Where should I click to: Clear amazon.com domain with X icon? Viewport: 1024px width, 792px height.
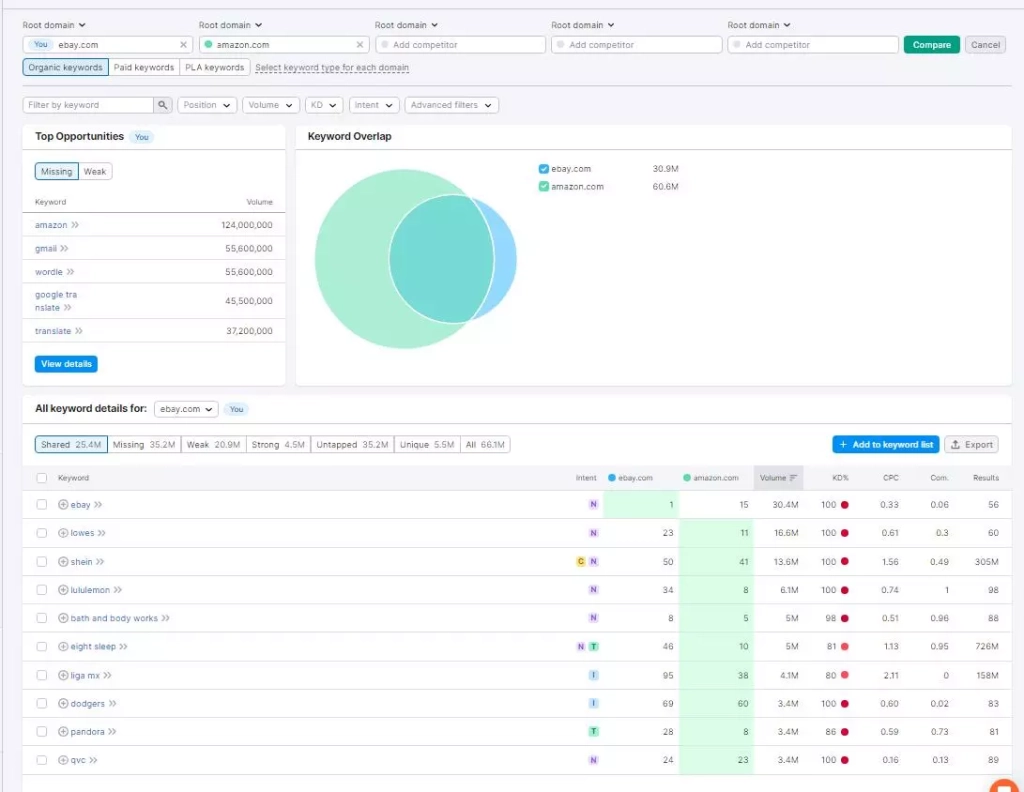tap(360, 45)
